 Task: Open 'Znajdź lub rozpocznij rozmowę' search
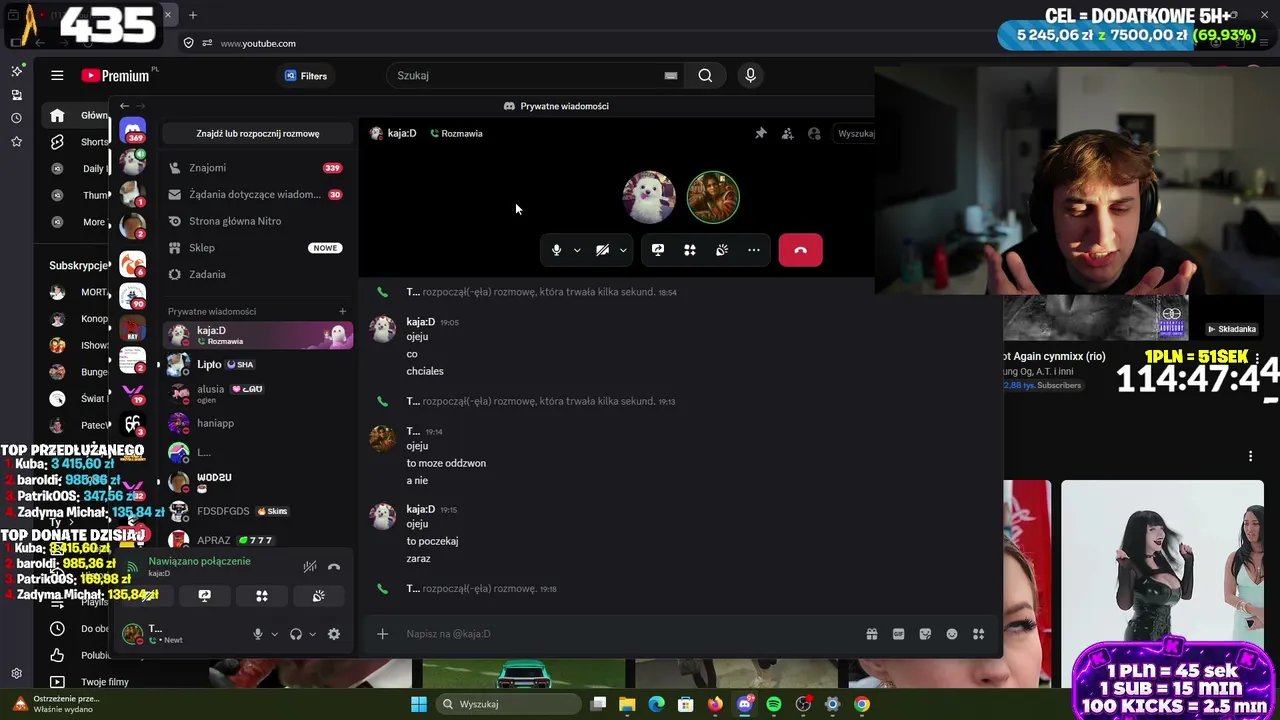tap(258, 133)
